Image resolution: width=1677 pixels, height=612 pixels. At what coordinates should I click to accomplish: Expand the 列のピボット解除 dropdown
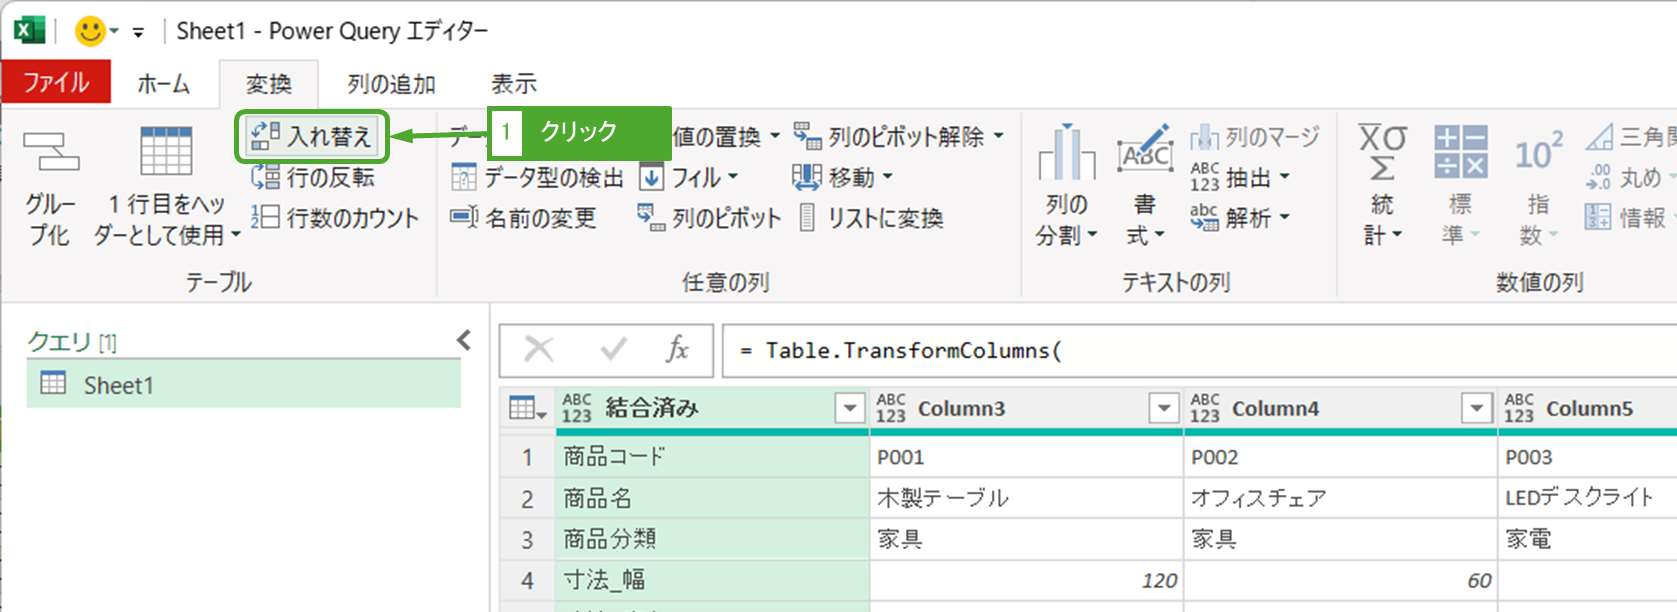pyautogui.click(x=999, y=136)
